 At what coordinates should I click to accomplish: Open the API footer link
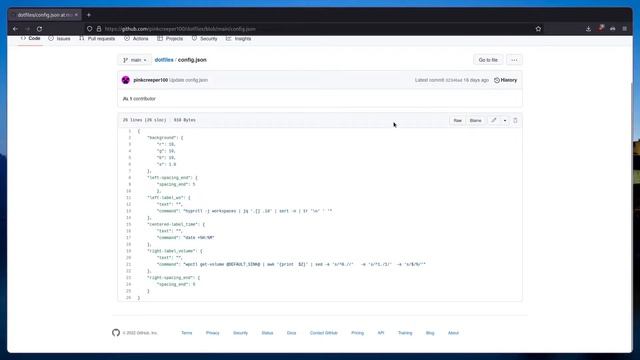381,333
